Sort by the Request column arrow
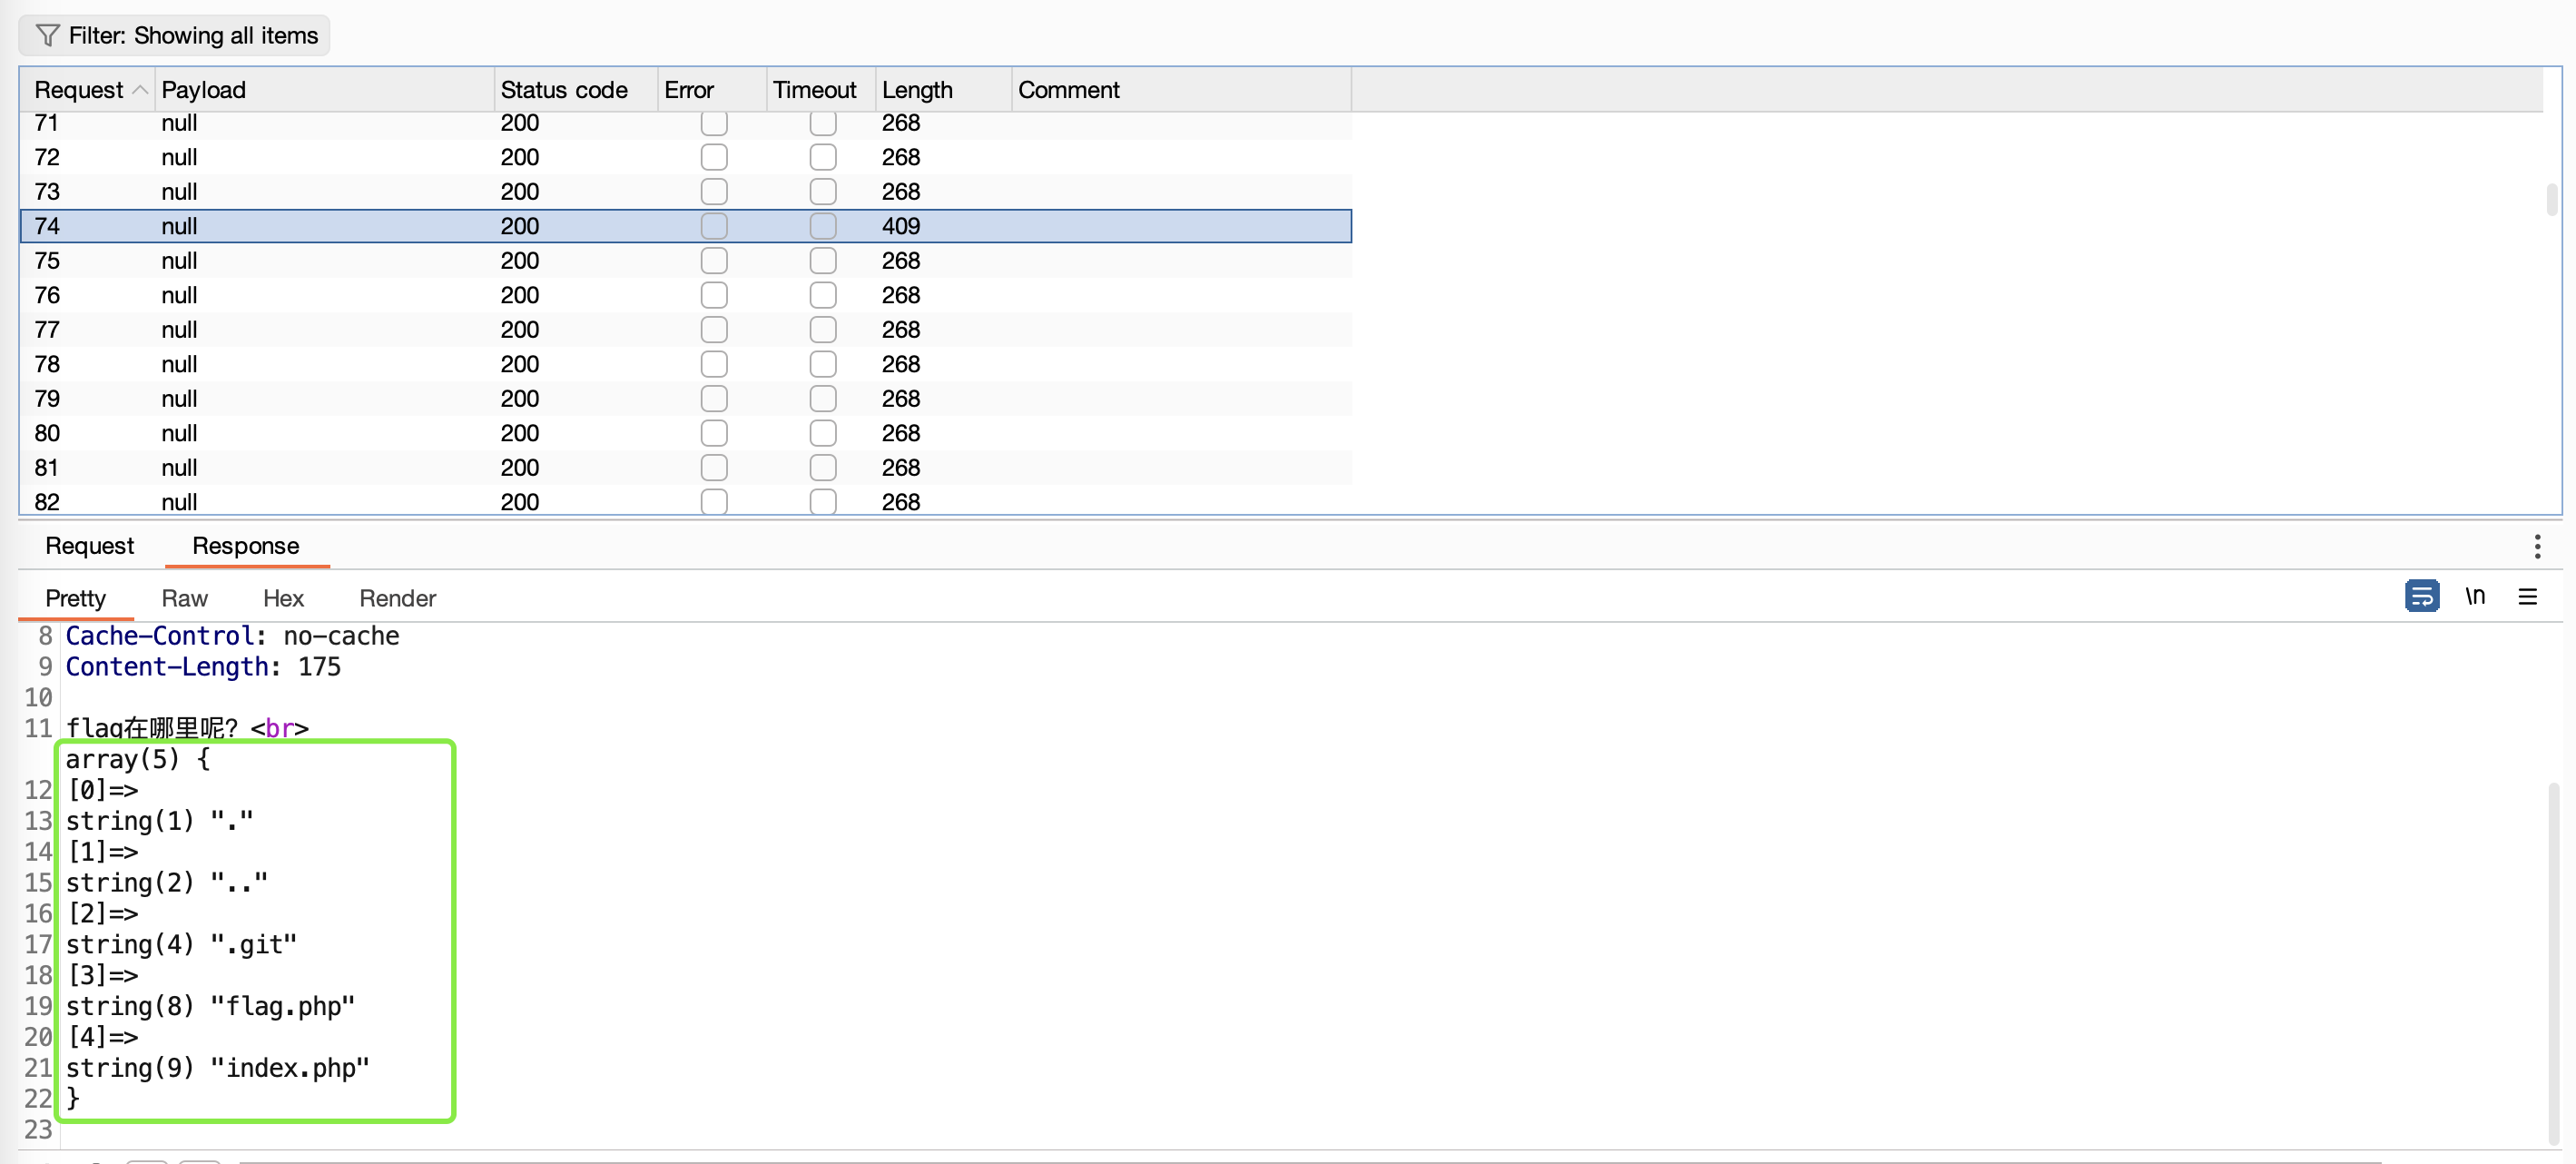The image size is (2576, 1164). [140, 90]
